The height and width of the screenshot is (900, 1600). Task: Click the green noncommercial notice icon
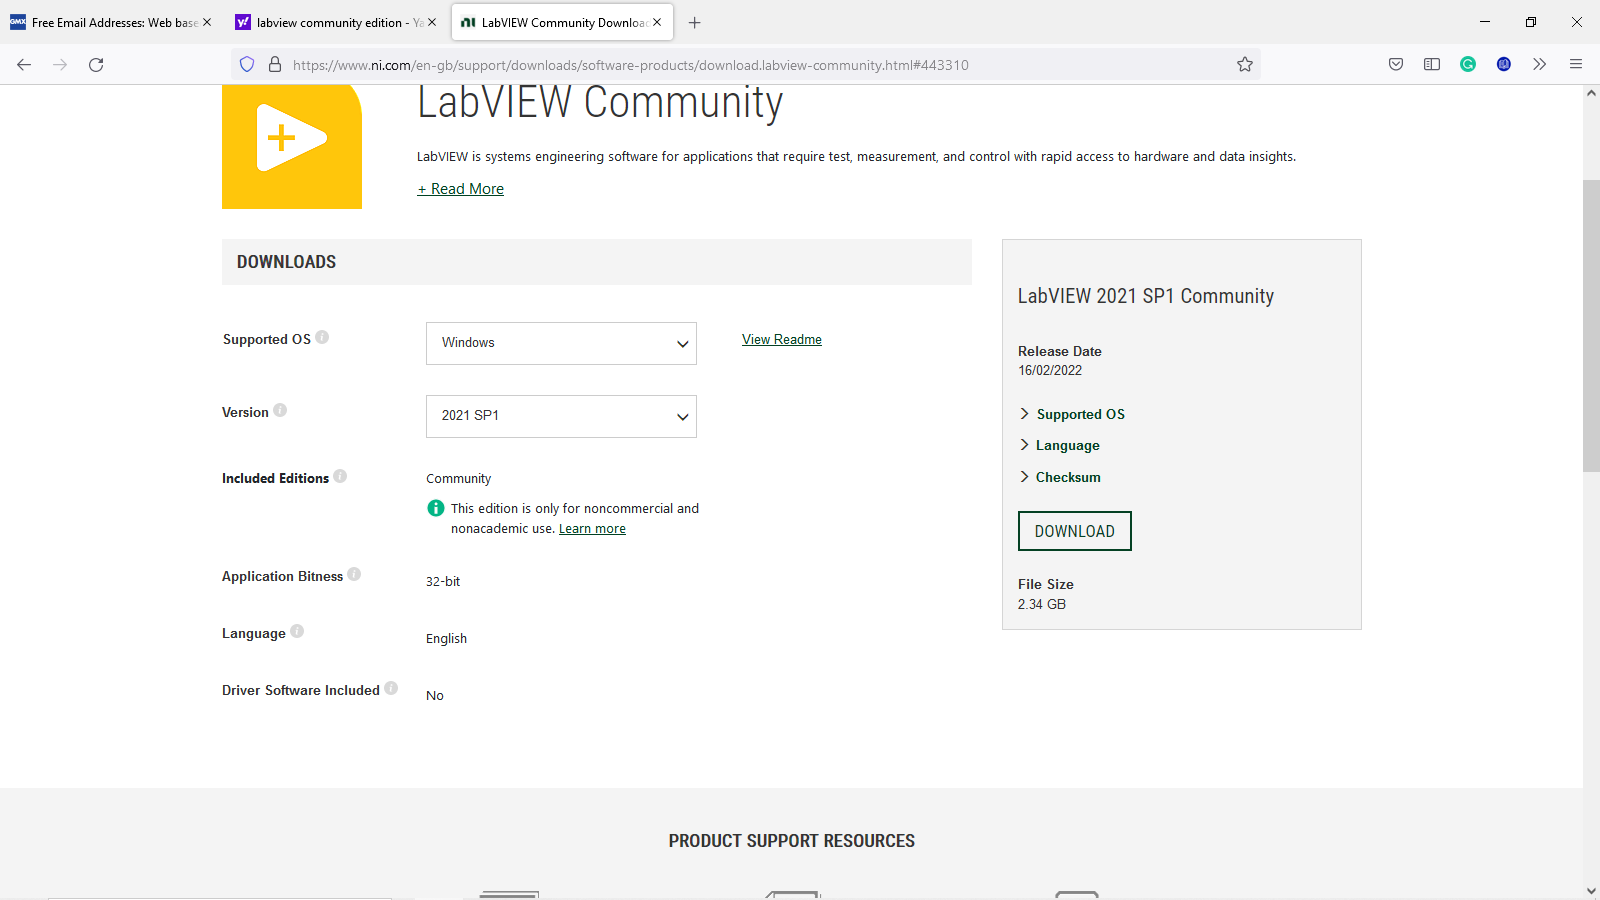436,508
